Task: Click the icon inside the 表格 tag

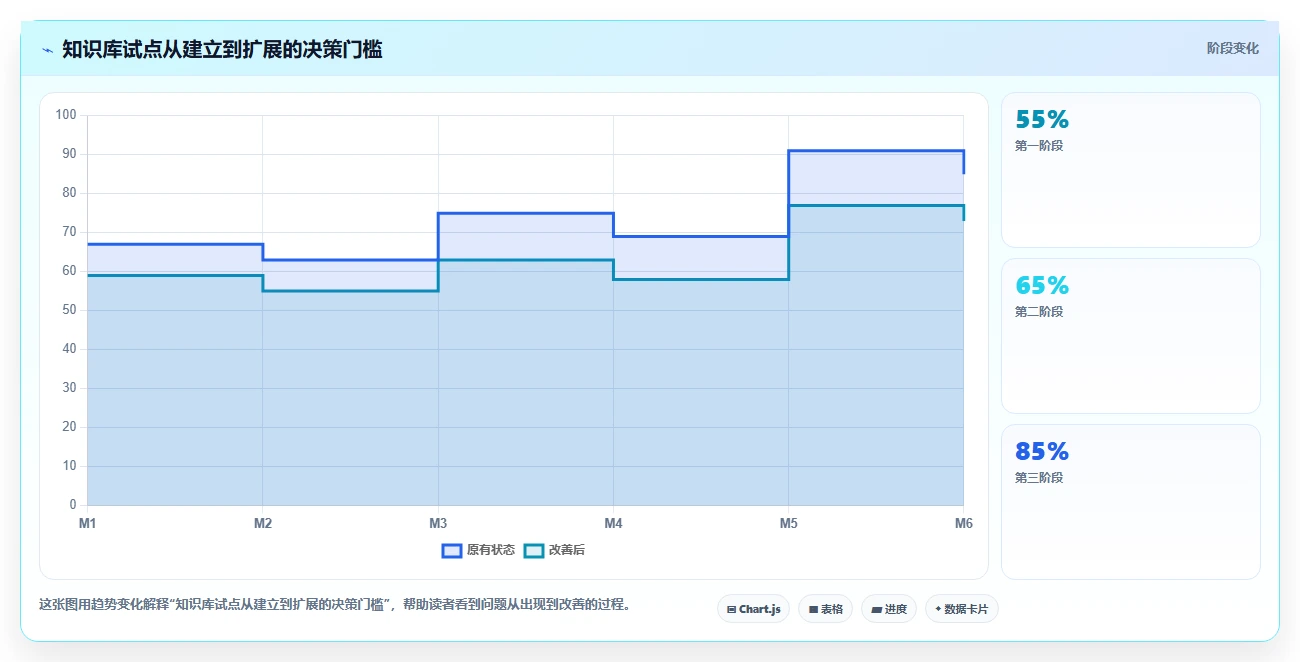Action: pyautogui.click(x=813, y=609)
